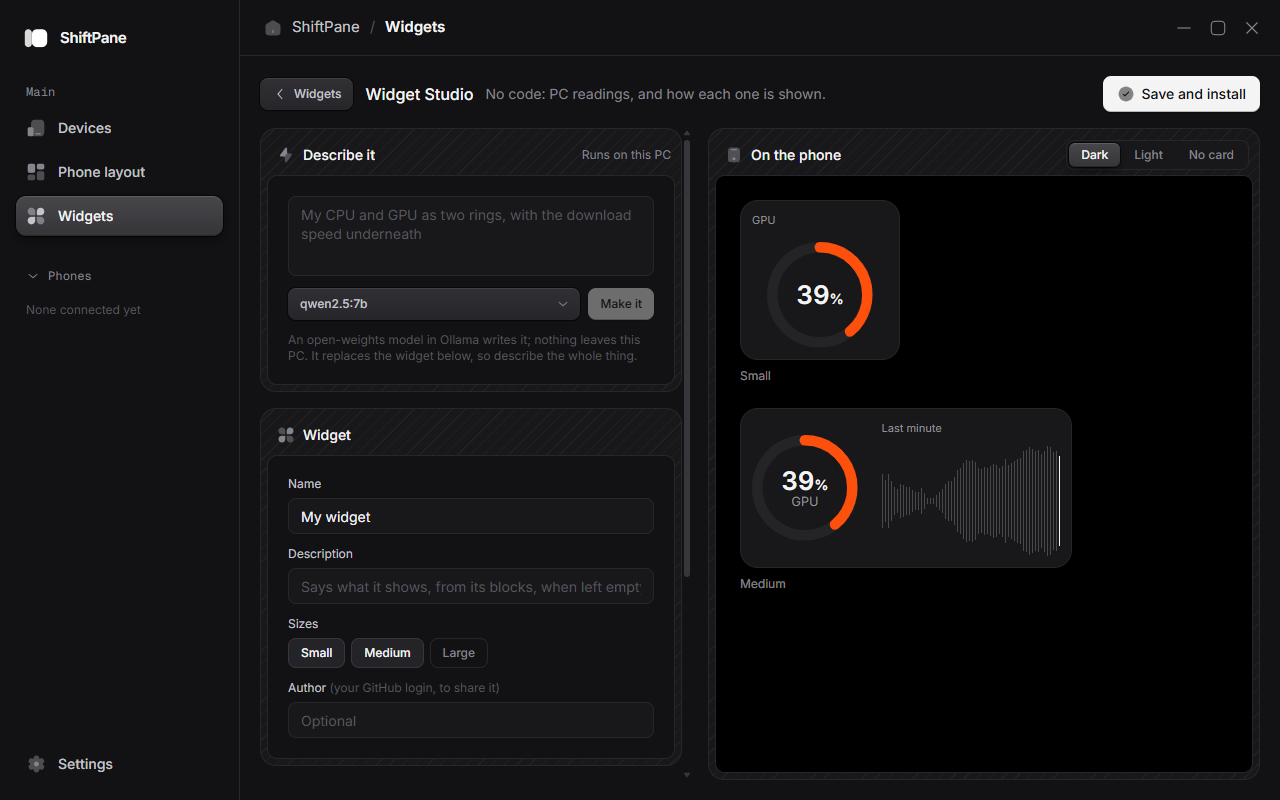Go back using the Widgets back button
Viewport: 1280px width, 800px height.
306,94
